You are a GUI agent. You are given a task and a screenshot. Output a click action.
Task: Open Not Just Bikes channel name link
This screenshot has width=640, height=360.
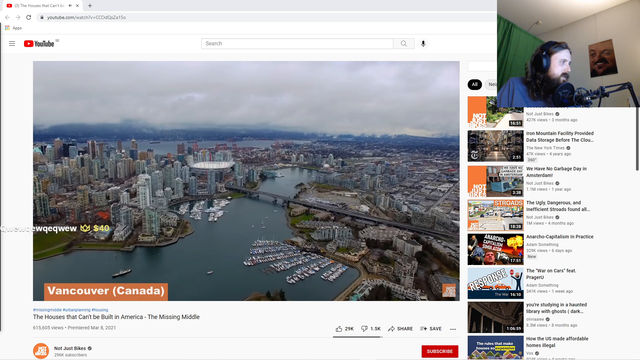[x=70, y=348]
